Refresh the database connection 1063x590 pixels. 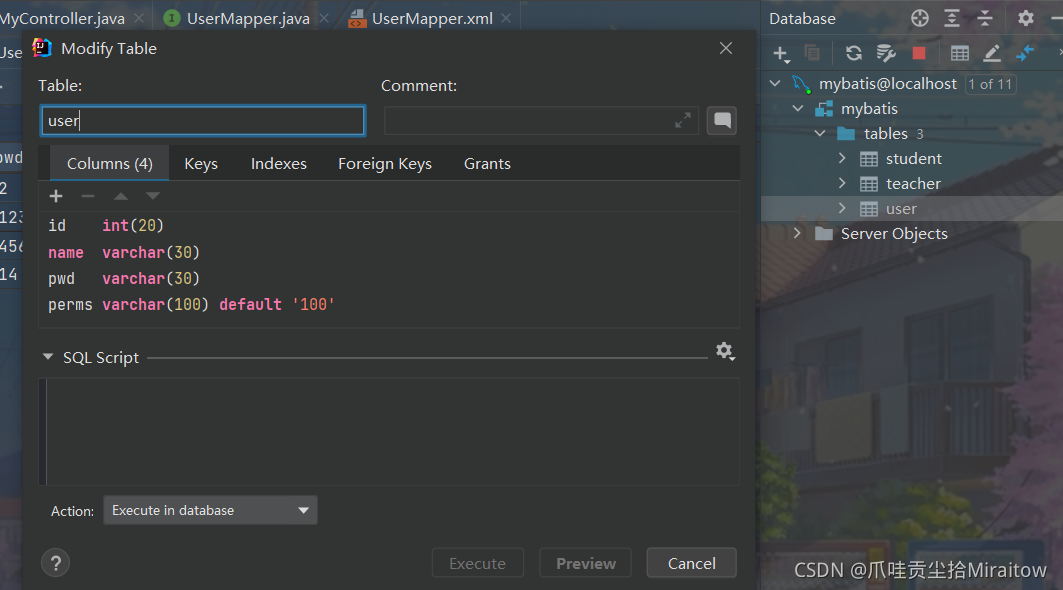854,53
